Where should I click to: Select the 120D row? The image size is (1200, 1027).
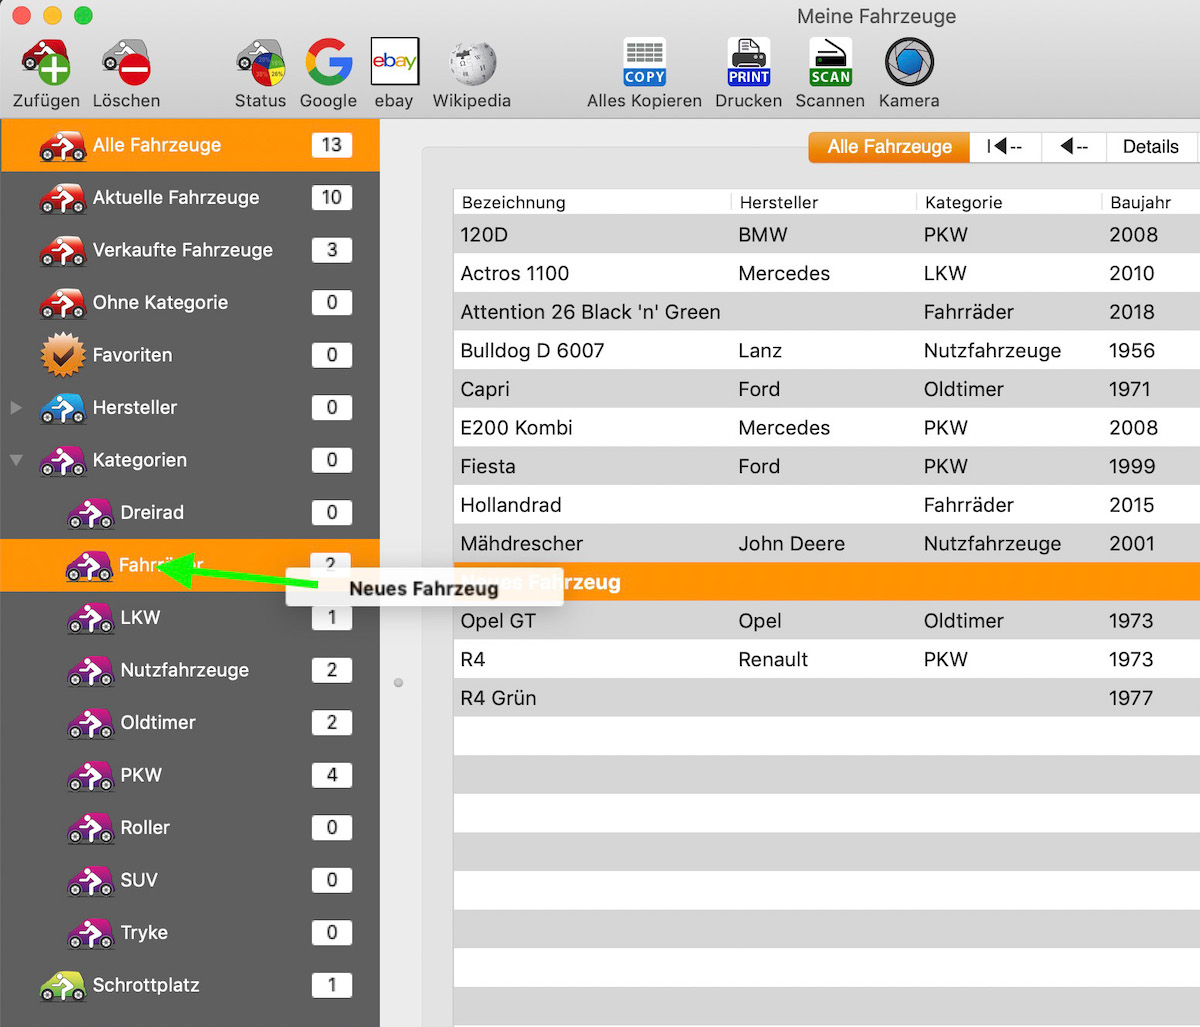pyautogui.click(x=827, y=235)
